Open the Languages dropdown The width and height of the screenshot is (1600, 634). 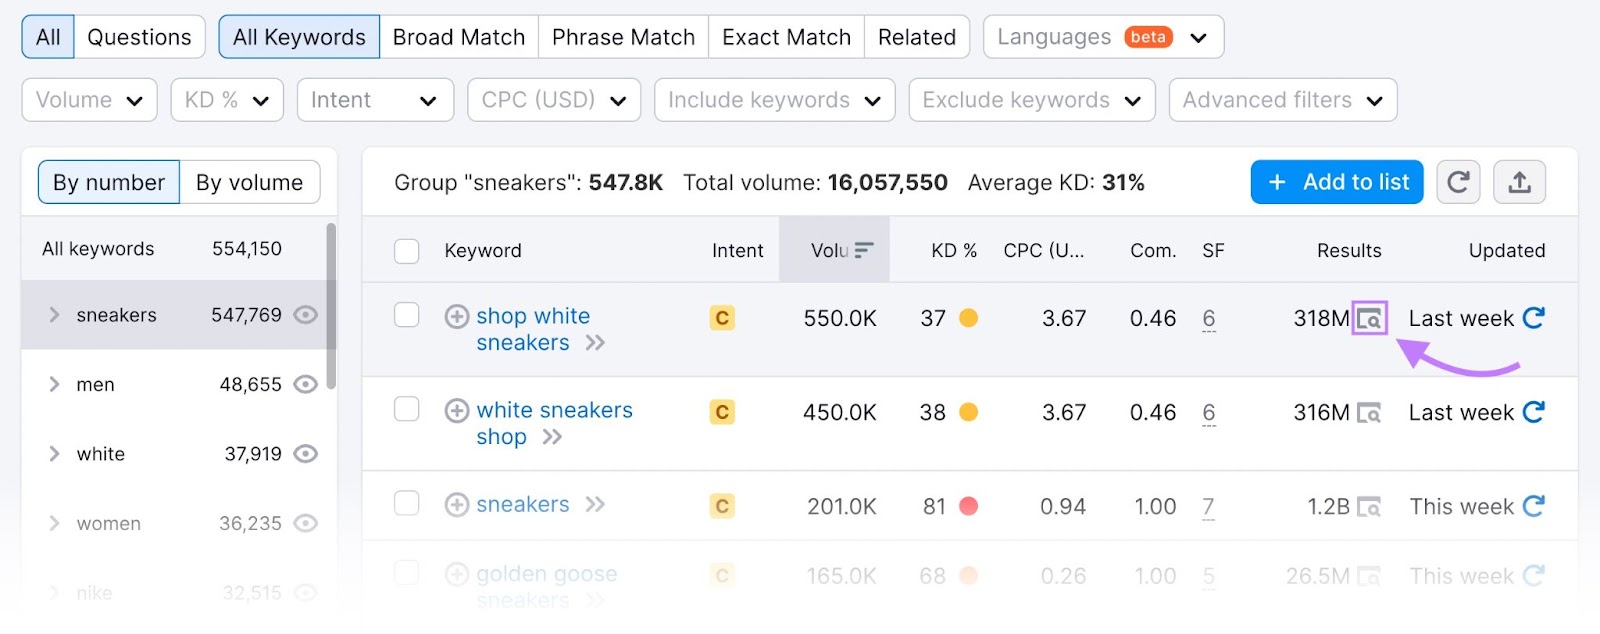[1102, 36]
